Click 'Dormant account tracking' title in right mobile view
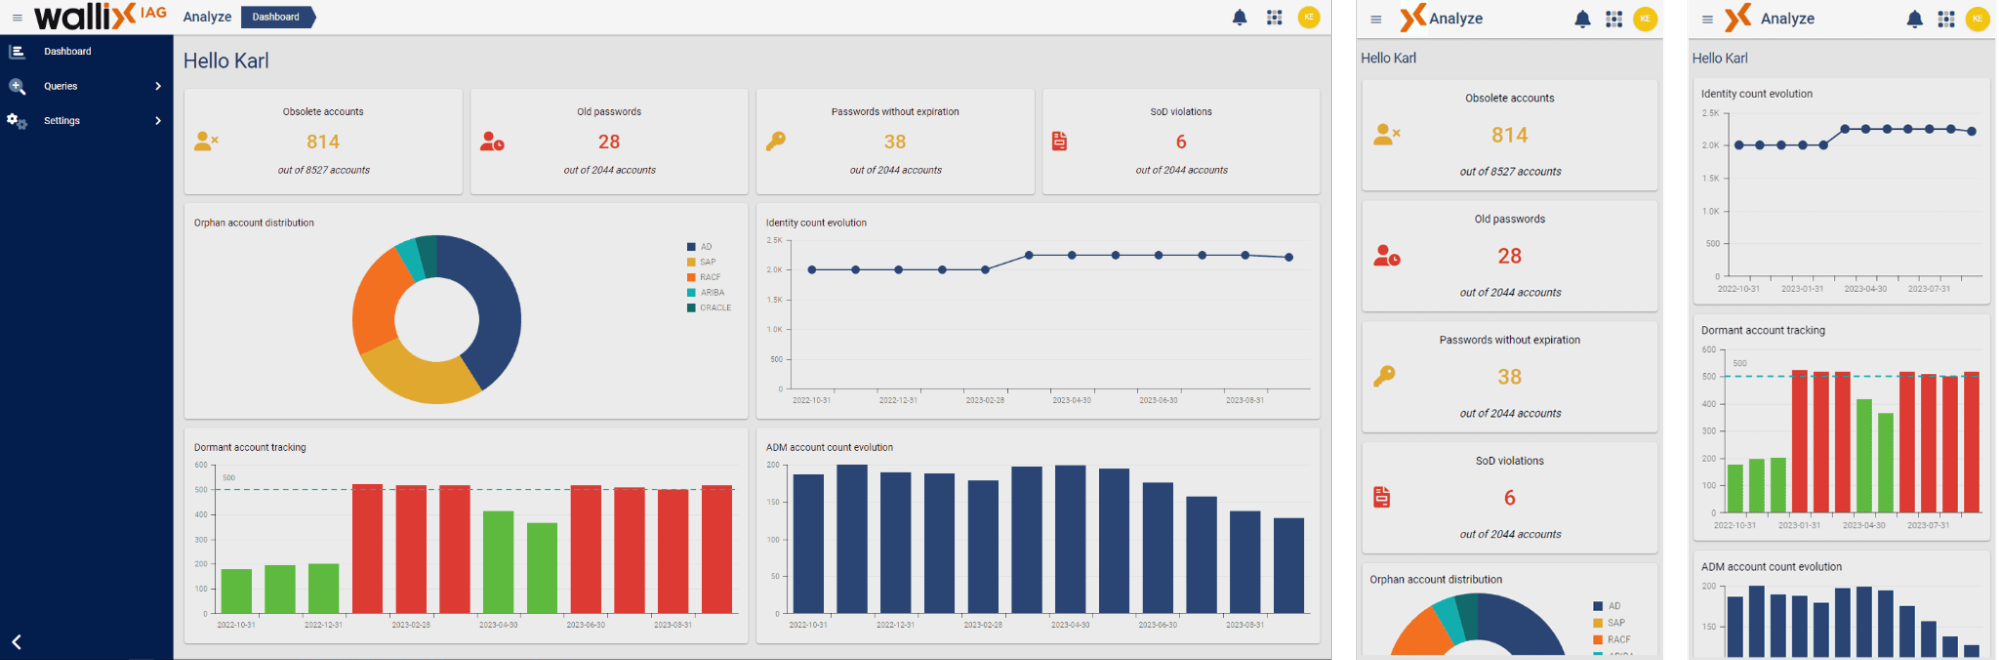 [1763, 330]
